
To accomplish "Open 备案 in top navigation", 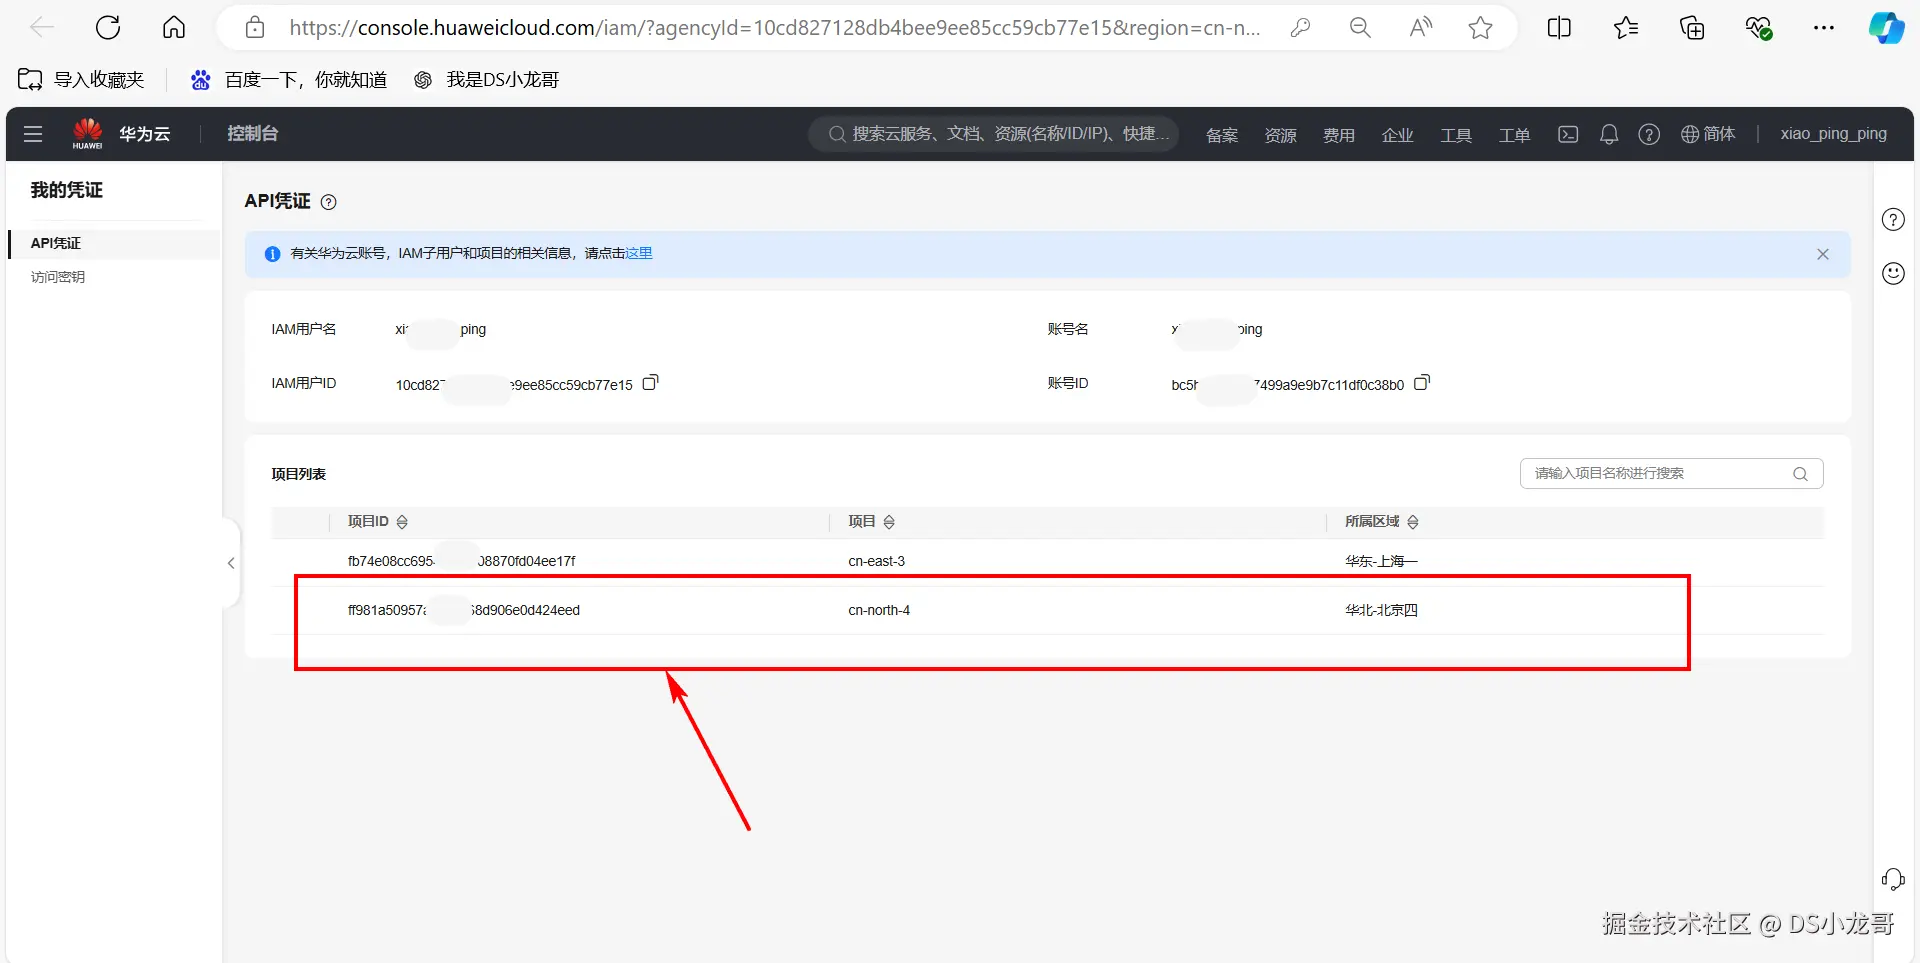I will point(1222,135).
